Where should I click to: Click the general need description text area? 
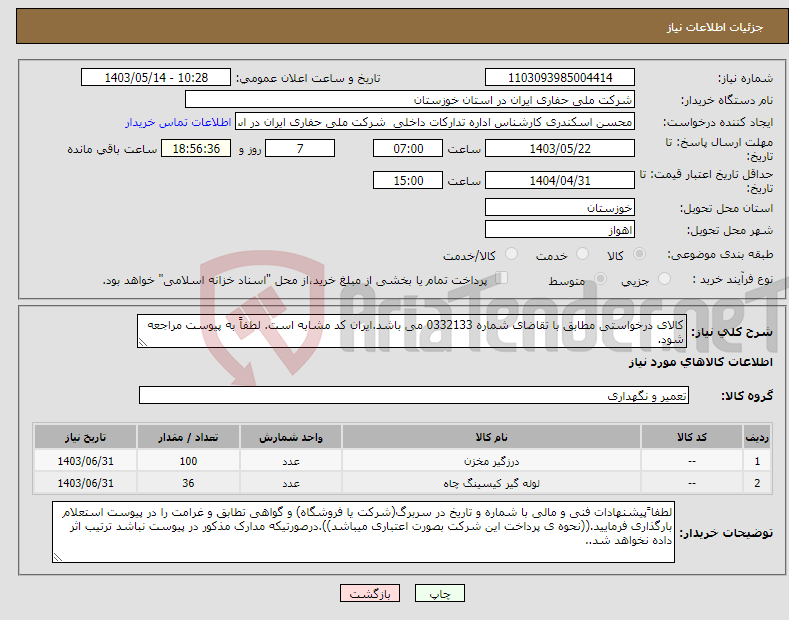[412, 331]
